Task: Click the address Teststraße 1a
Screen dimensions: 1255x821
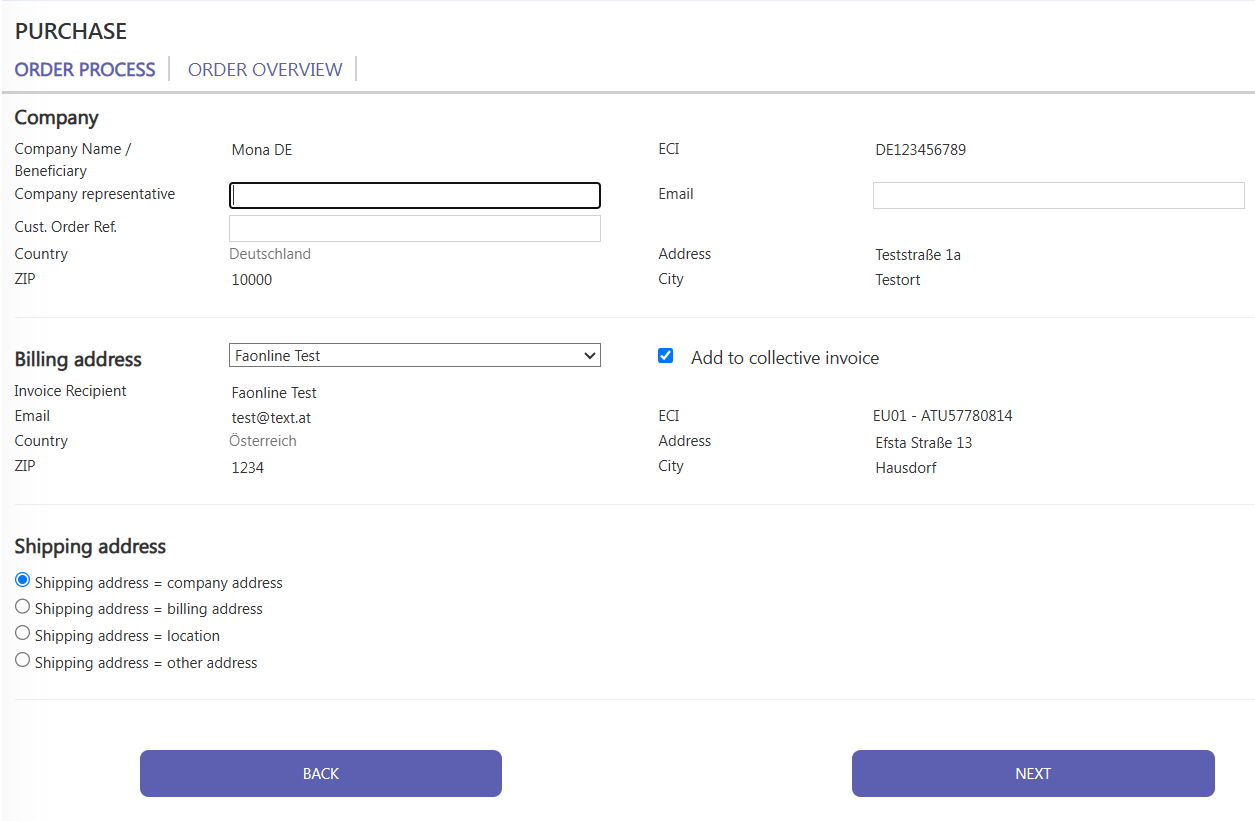Action: click(x=918, y=255)
